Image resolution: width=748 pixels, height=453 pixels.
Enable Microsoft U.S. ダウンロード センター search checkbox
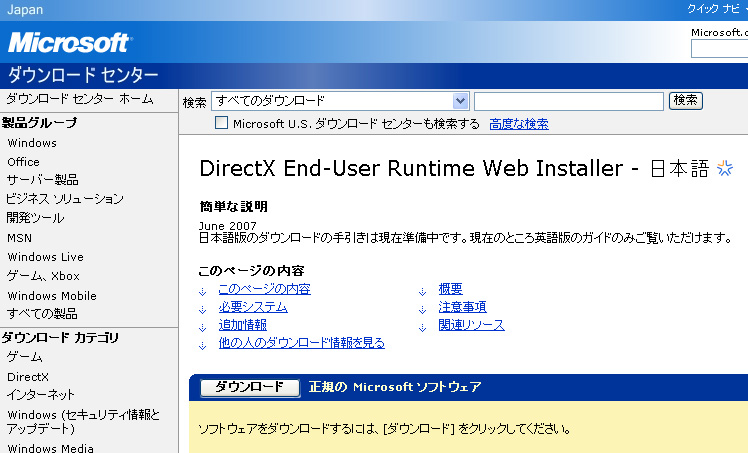221,123
